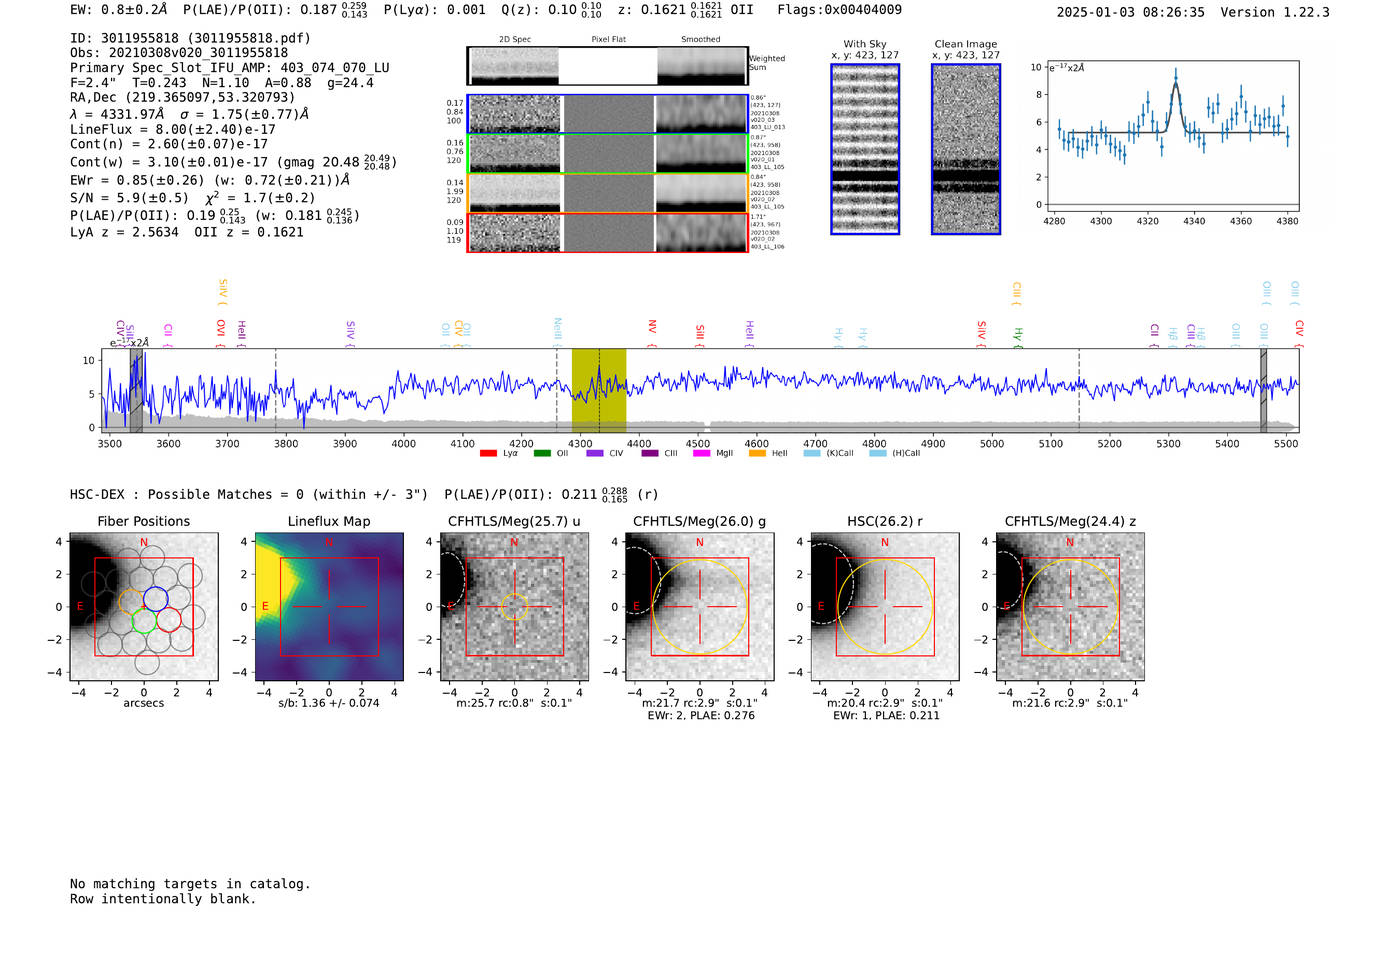Click the P(Lyα): 0.001 header value
This screenshot has height=953, width=1400.
point(435,10)
